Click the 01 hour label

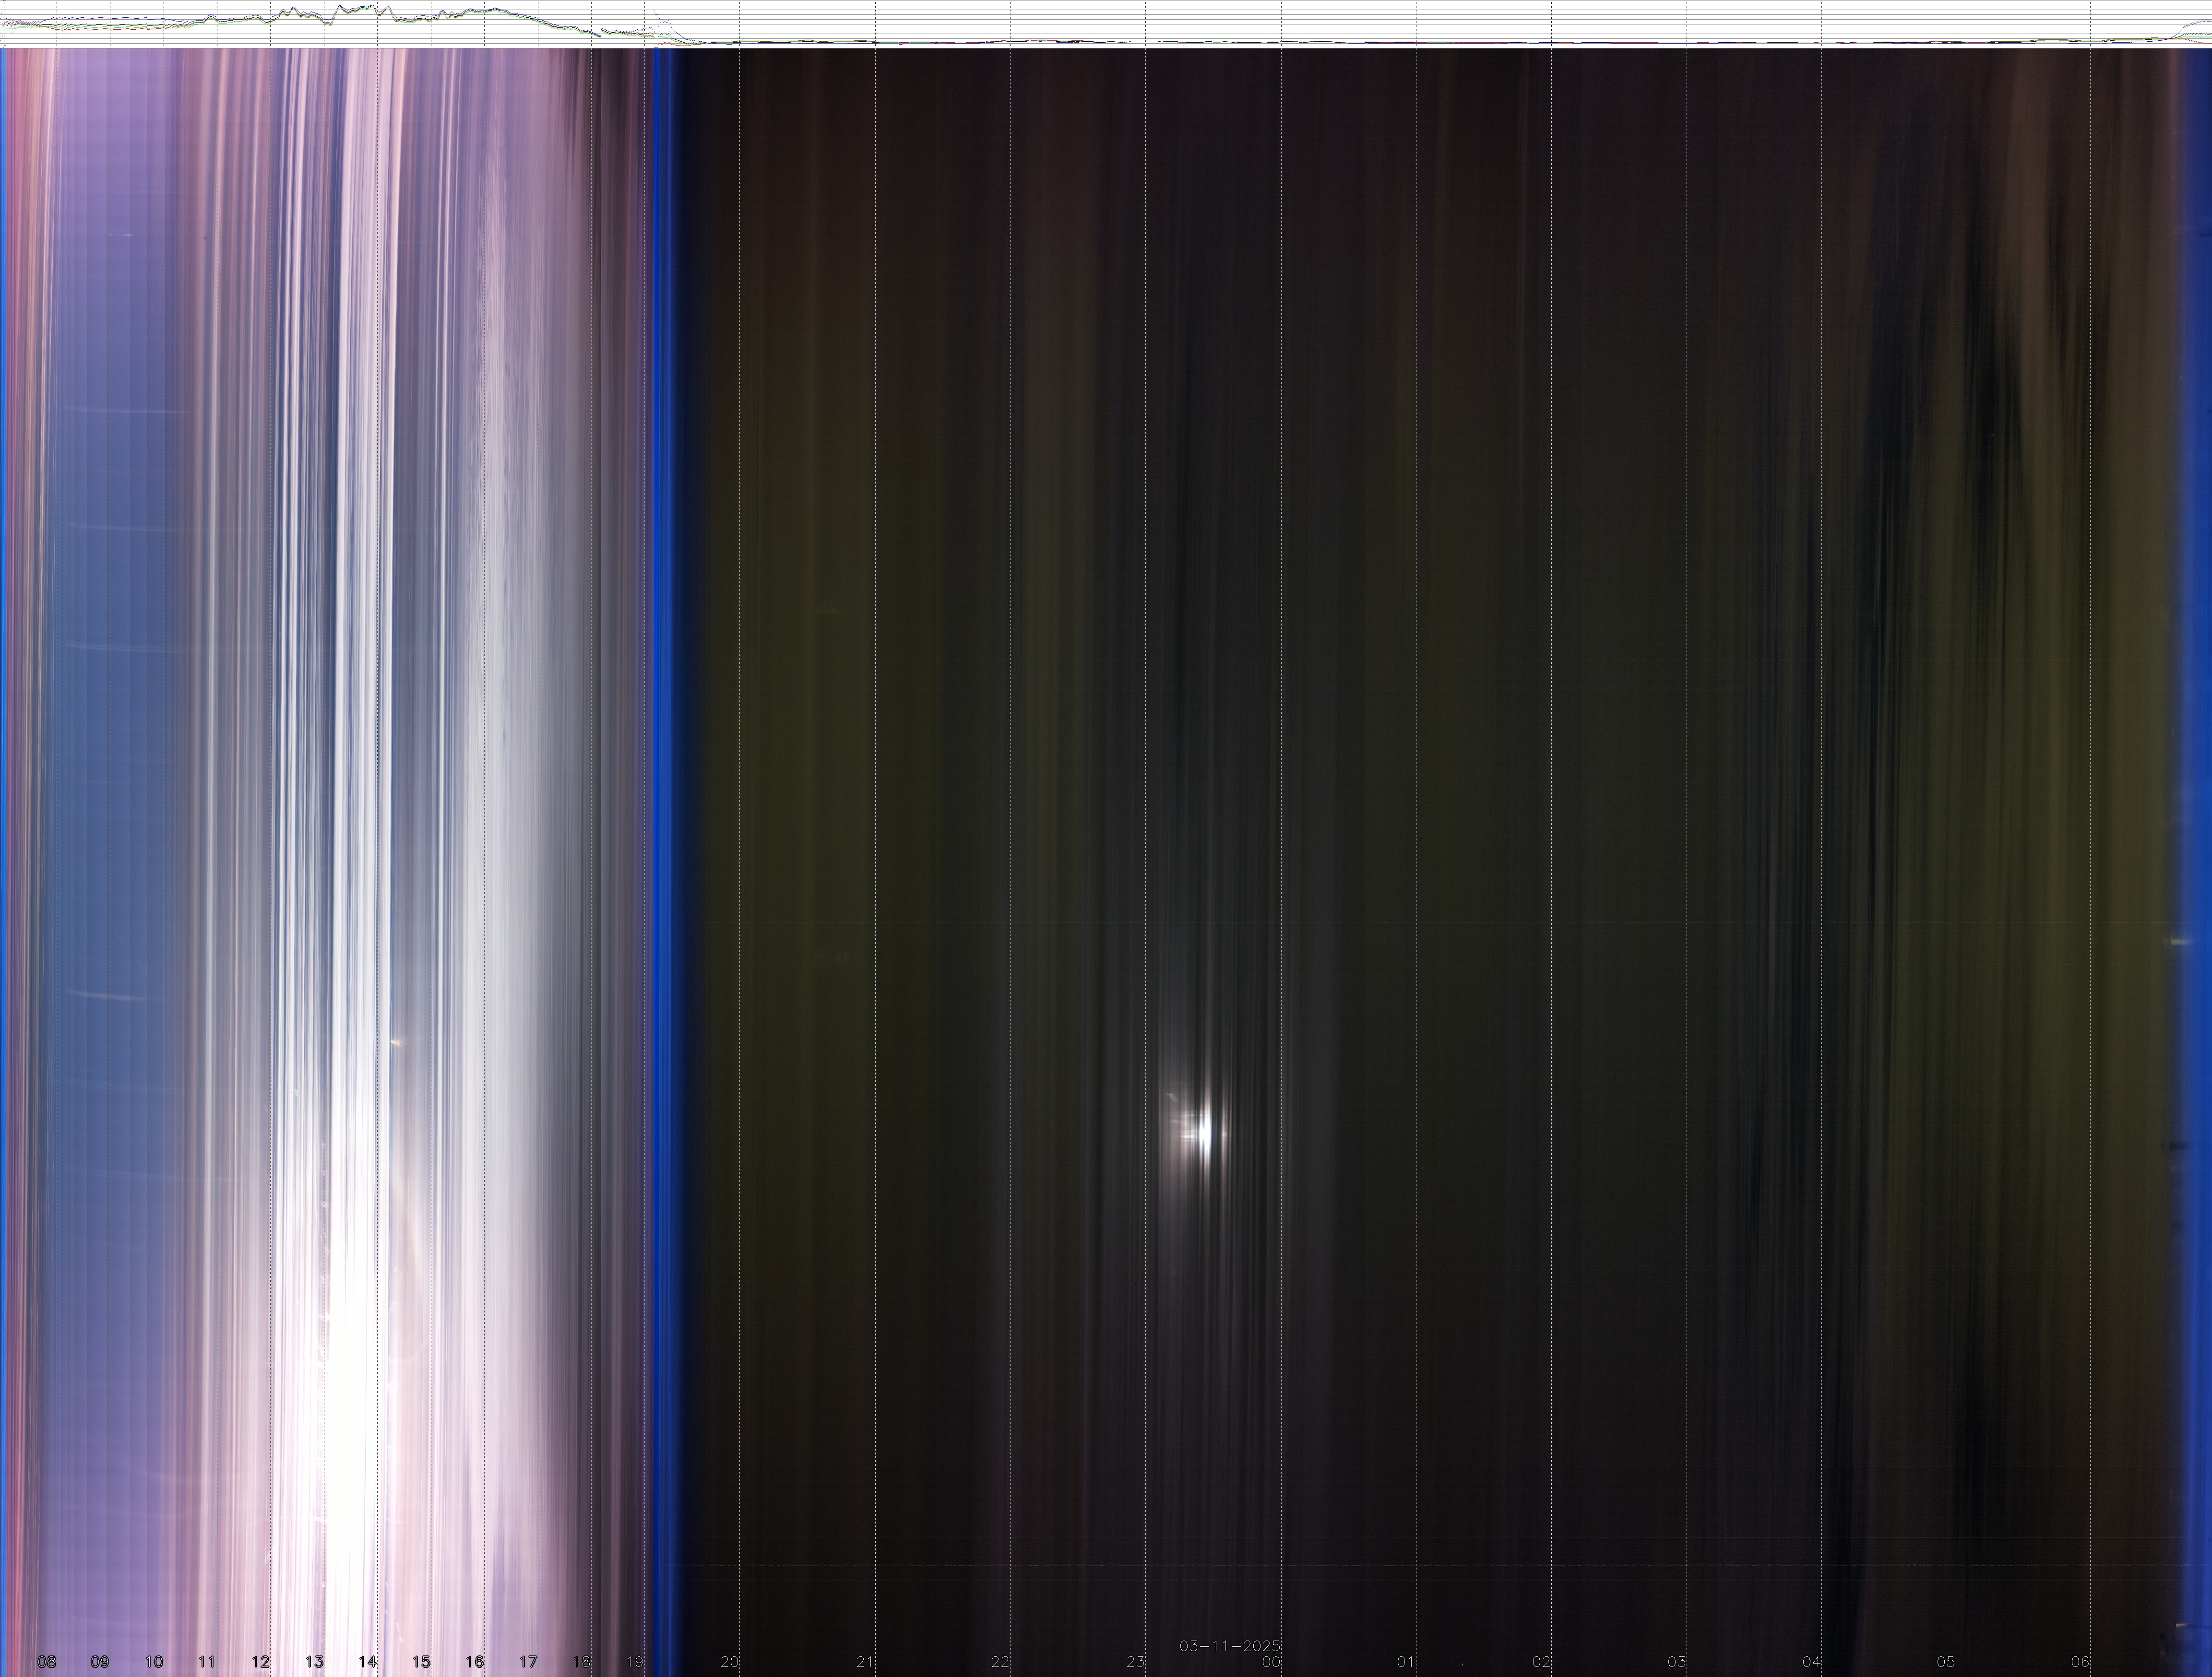click(x=1406, y=1662)
